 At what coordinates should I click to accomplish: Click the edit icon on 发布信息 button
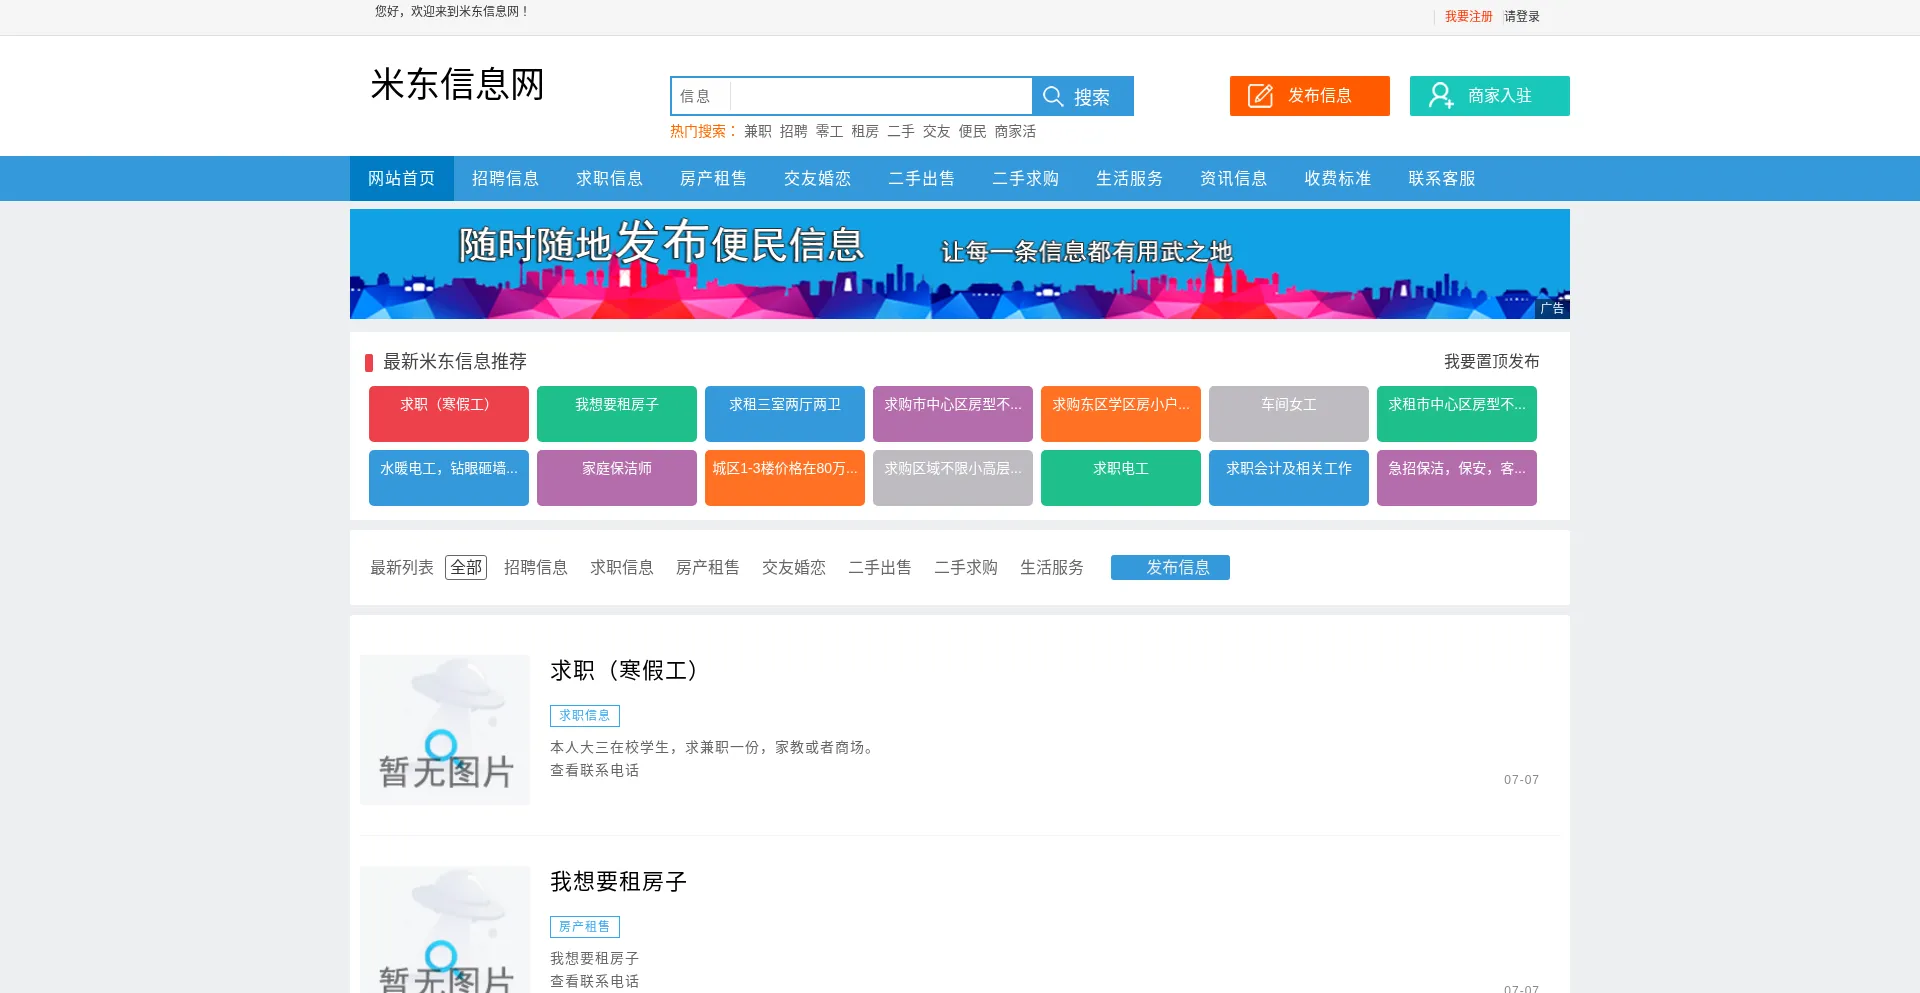[1260, 96]
